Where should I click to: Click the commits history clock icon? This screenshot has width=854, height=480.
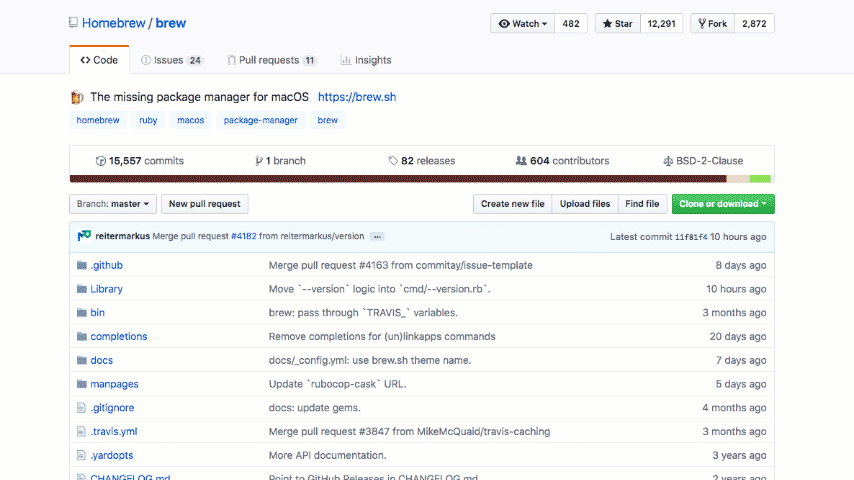point(101,161)
